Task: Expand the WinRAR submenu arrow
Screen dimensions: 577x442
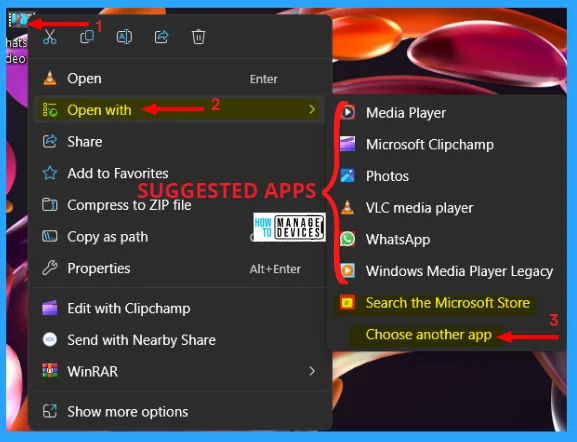Action: (312, 371)
